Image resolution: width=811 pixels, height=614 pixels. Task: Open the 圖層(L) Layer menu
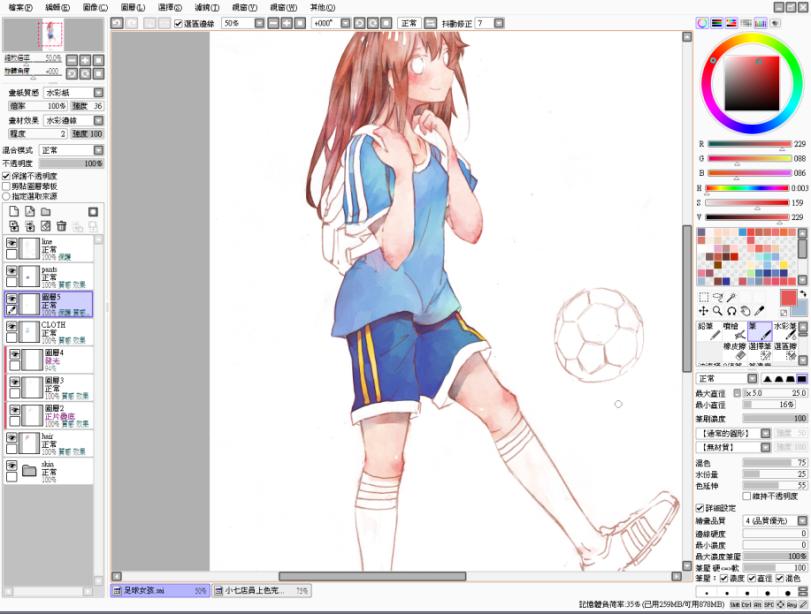(133, 8)
